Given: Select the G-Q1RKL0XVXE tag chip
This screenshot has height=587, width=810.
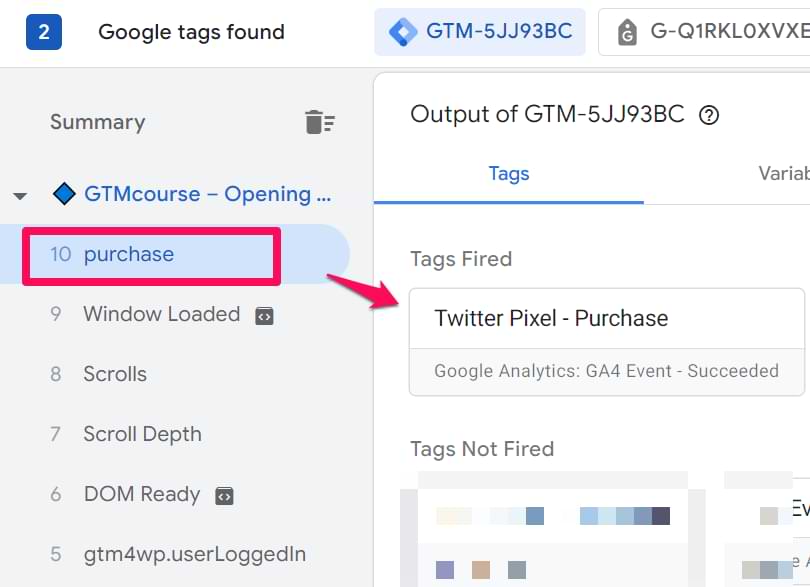Looking at the screenshot, I should click(704, 32).
